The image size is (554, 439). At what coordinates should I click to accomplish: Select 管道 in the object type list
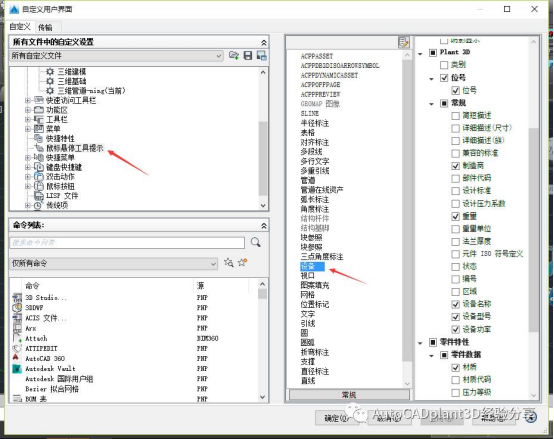coord(308,180)
